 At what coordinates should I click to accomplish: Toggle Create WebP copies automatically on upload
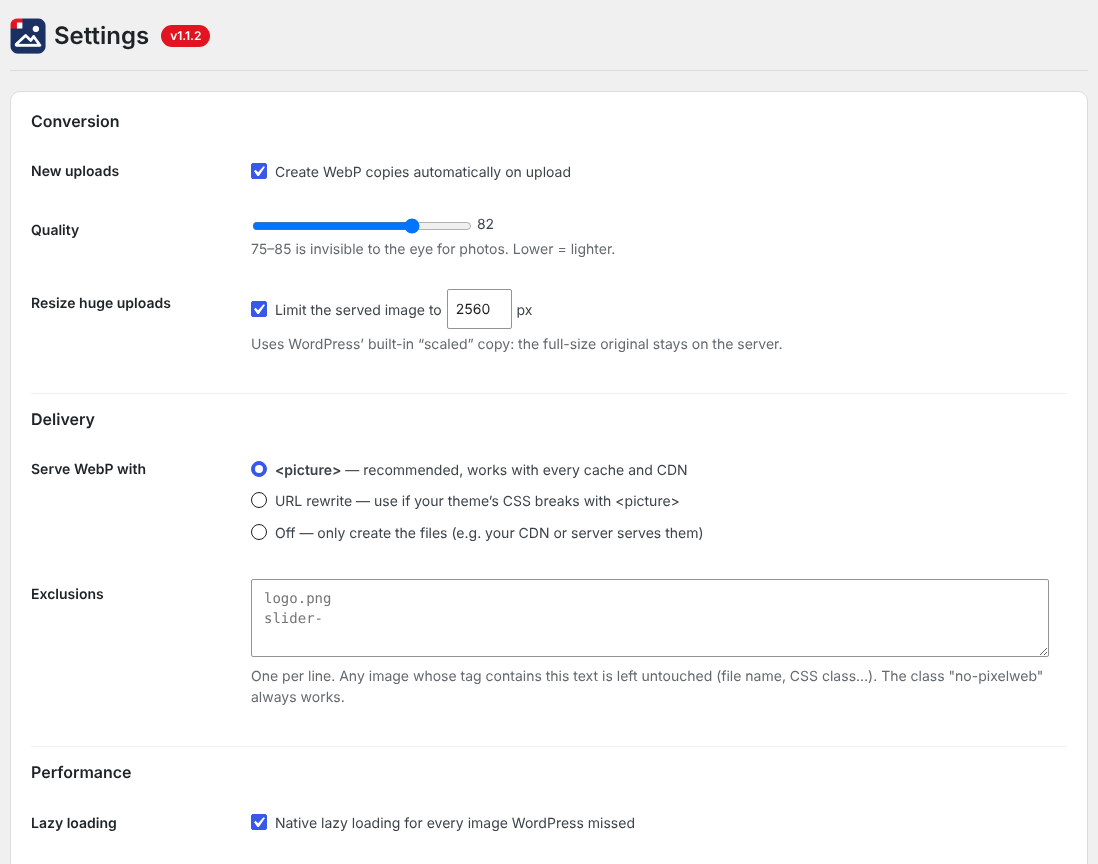(259, 172)
